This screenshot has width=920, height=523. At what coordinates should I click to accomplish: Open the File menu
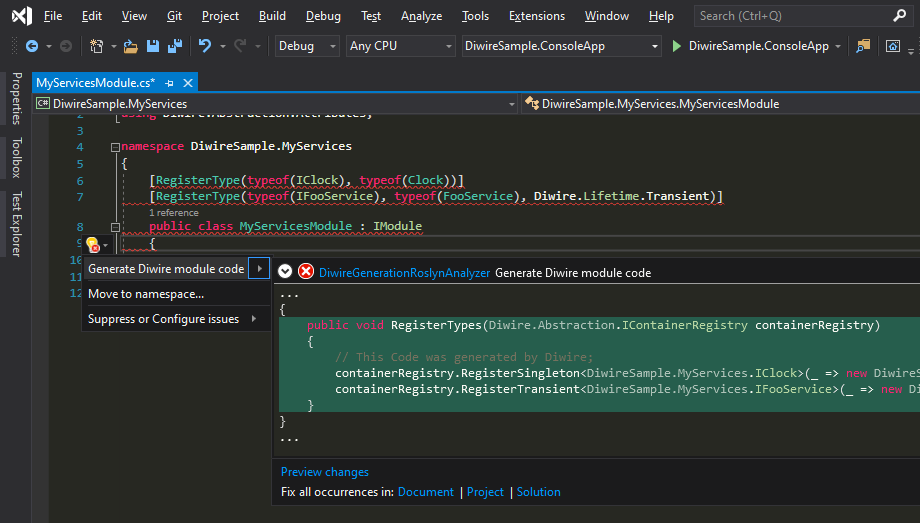(x=53, y=16)
